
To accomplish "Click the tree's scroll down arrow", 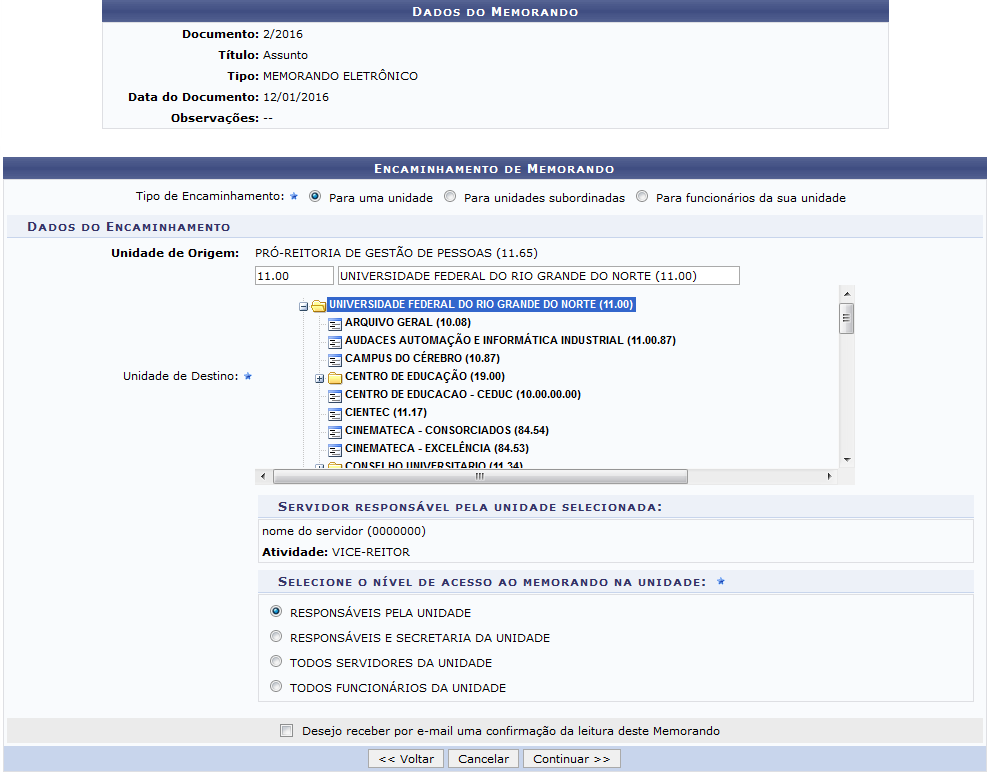I will pos(846,460).
